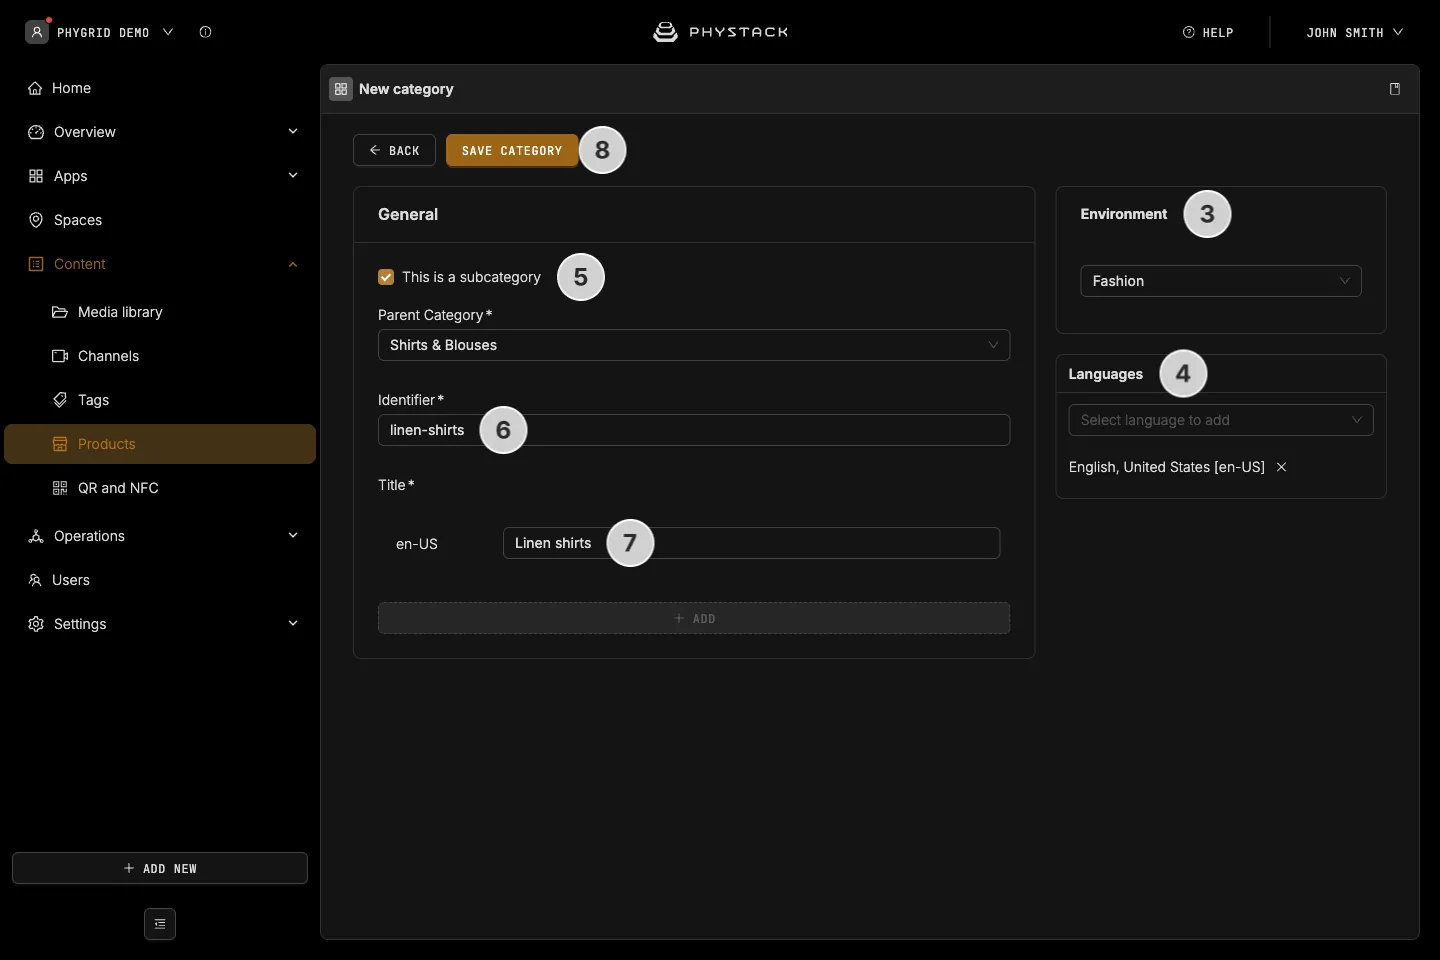
Task: Expand the Overview section chevron
Action: pyautogui.click(x=293, y=132)
